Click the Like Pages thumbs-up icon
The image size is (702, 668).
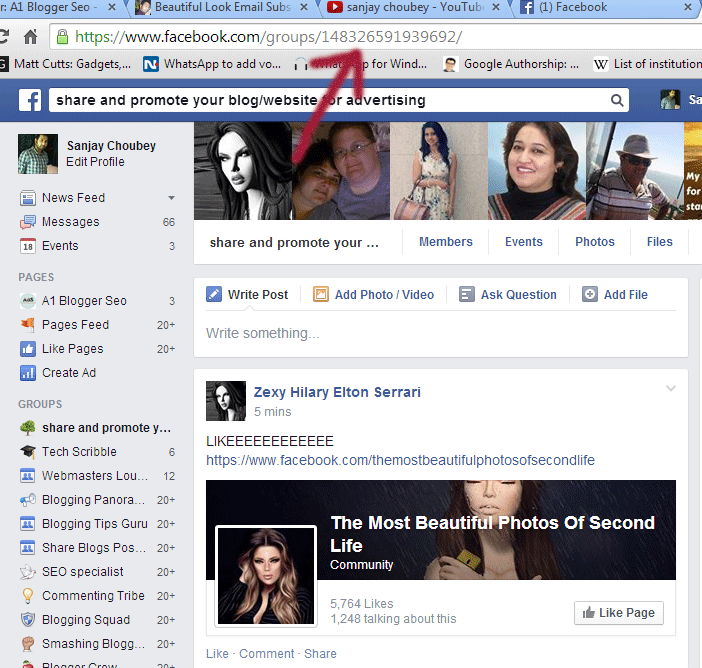point(28,349)
